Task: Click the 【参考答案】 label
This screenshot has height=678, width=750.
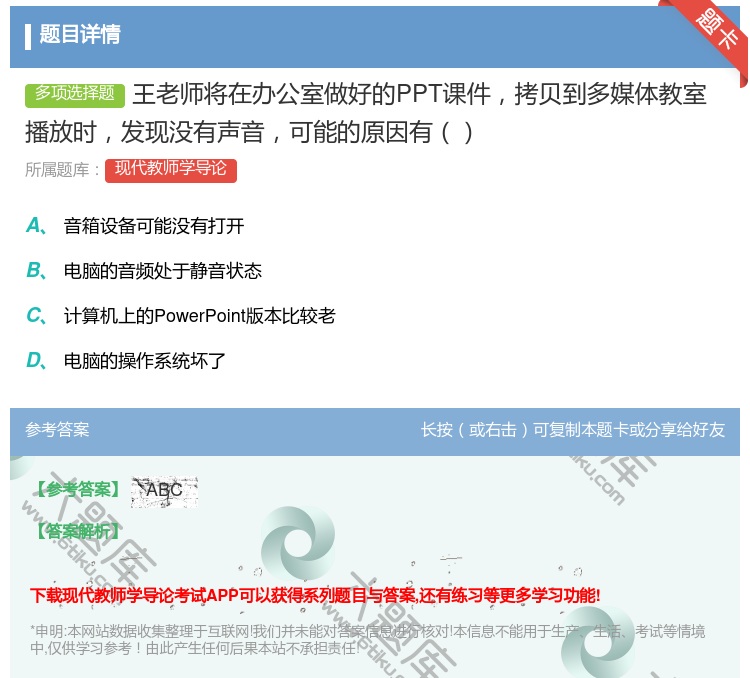Action: point(78,489)
